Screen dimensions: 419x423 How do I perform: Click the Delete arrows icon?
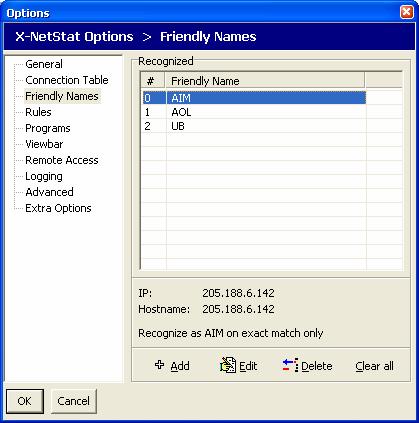[x=290, y=365]
